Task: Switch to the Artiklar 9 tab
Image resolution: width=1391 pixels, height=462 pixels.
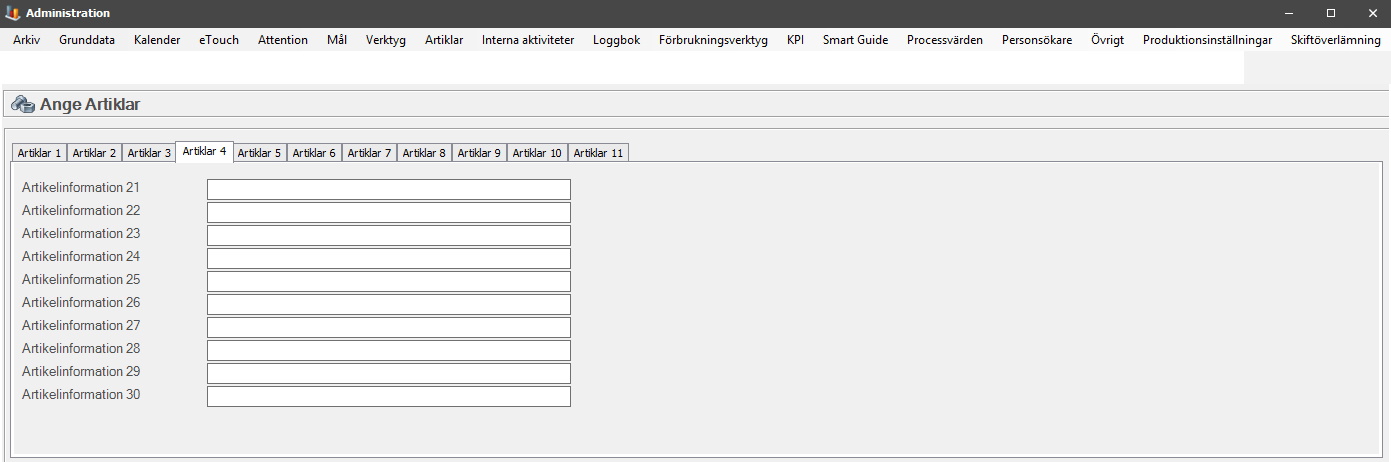Action: pos(479,153)
